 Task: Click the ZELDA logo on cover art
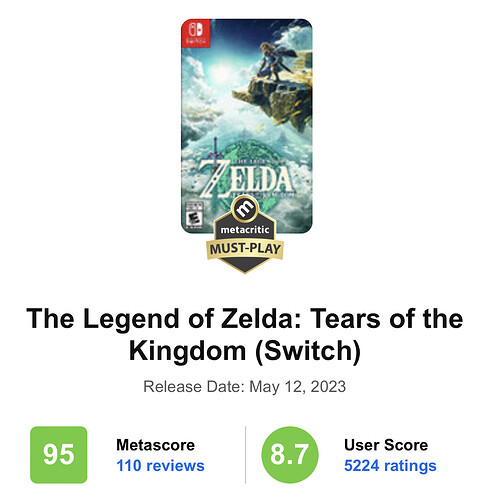point(248,179)
